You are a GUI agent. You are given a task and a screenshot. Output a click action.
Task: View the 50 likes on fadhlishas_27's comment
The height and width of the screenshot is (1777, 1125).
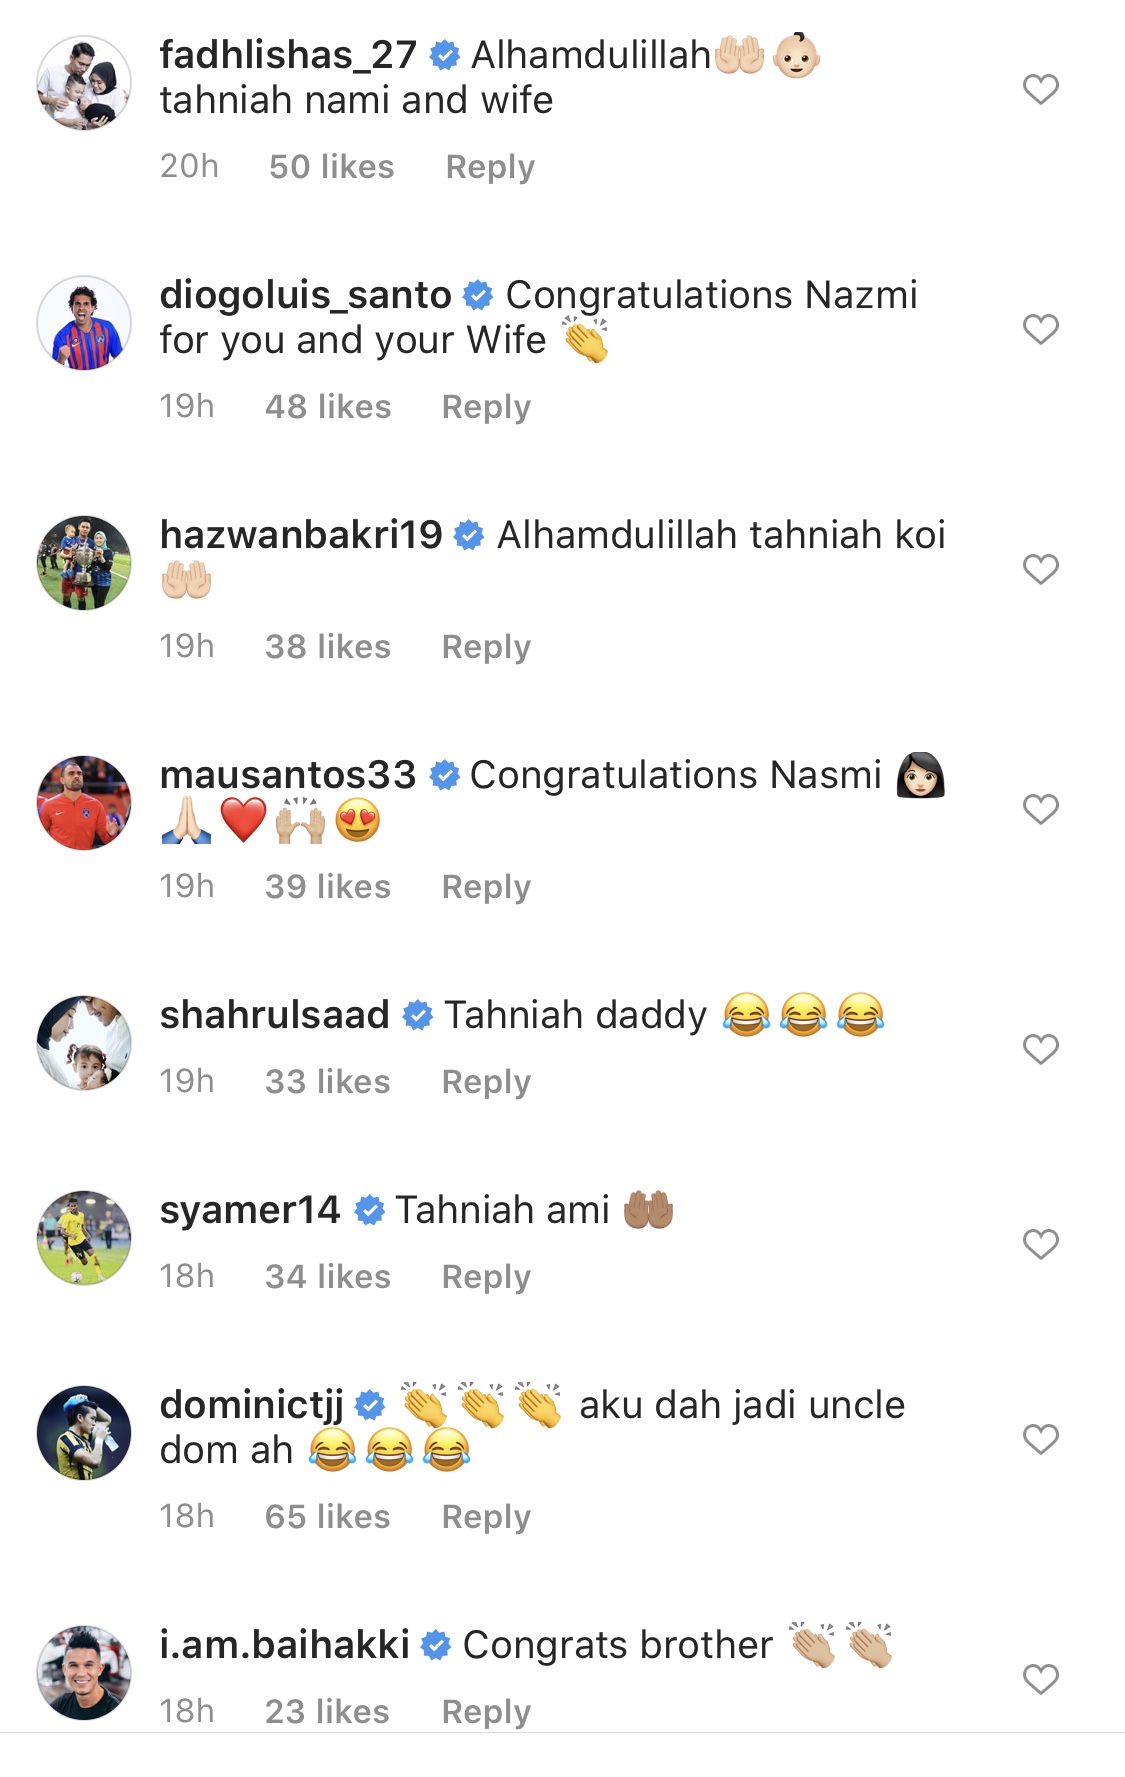click(331, 167)
